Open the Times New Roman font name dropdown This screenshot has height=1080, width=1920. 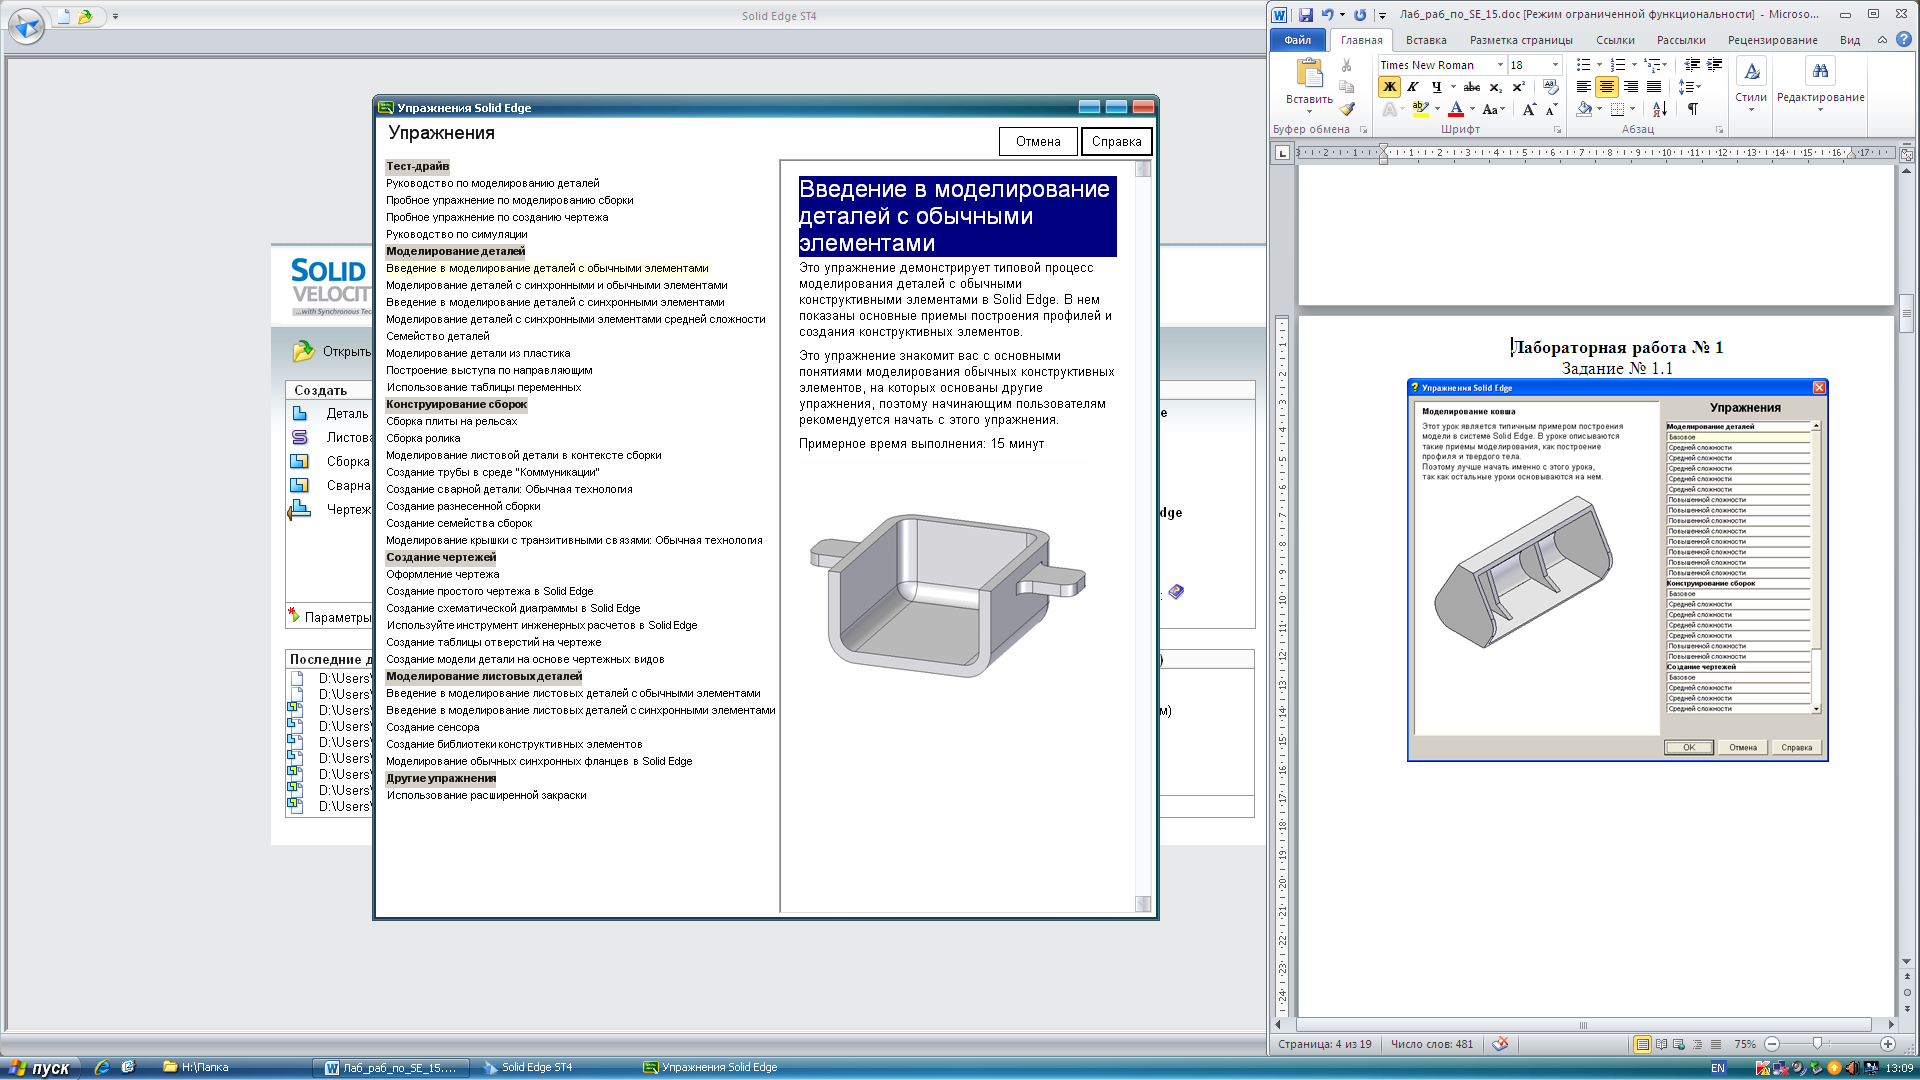(1499, 65)
